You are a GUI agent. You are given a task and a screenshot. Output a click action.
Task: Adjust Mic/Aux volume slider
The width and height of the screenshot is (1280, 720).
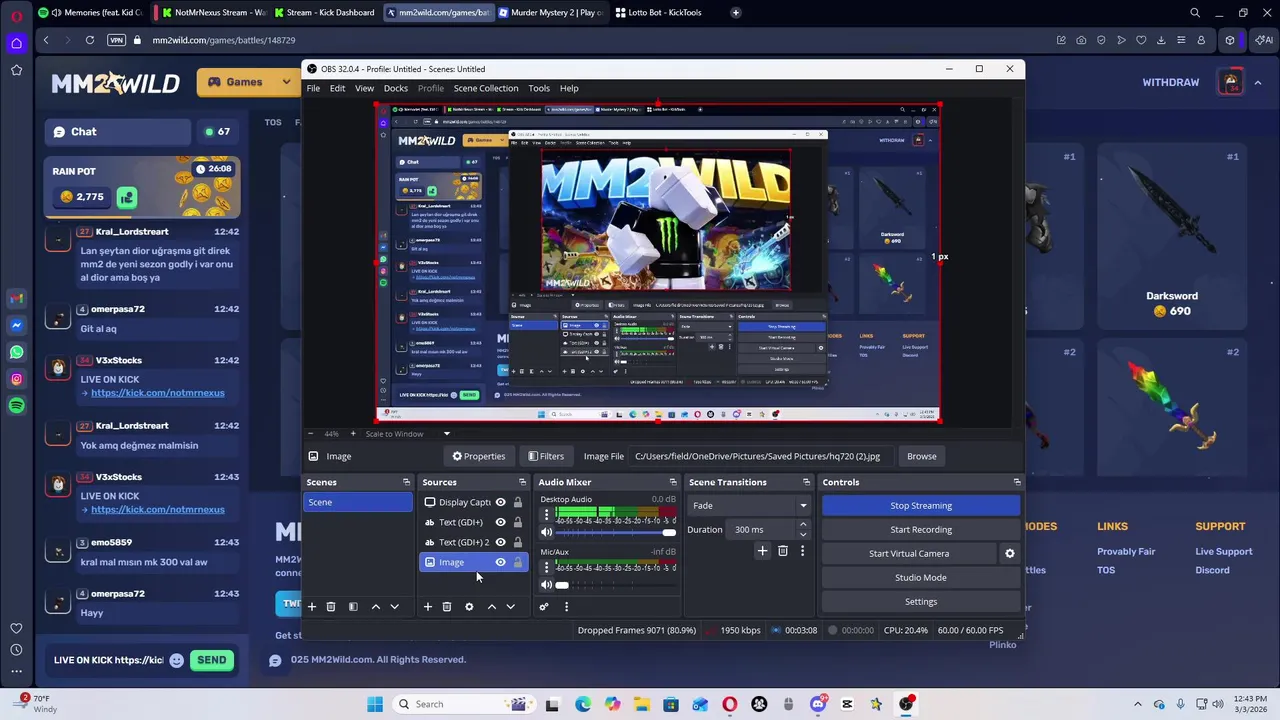(616, 585)
